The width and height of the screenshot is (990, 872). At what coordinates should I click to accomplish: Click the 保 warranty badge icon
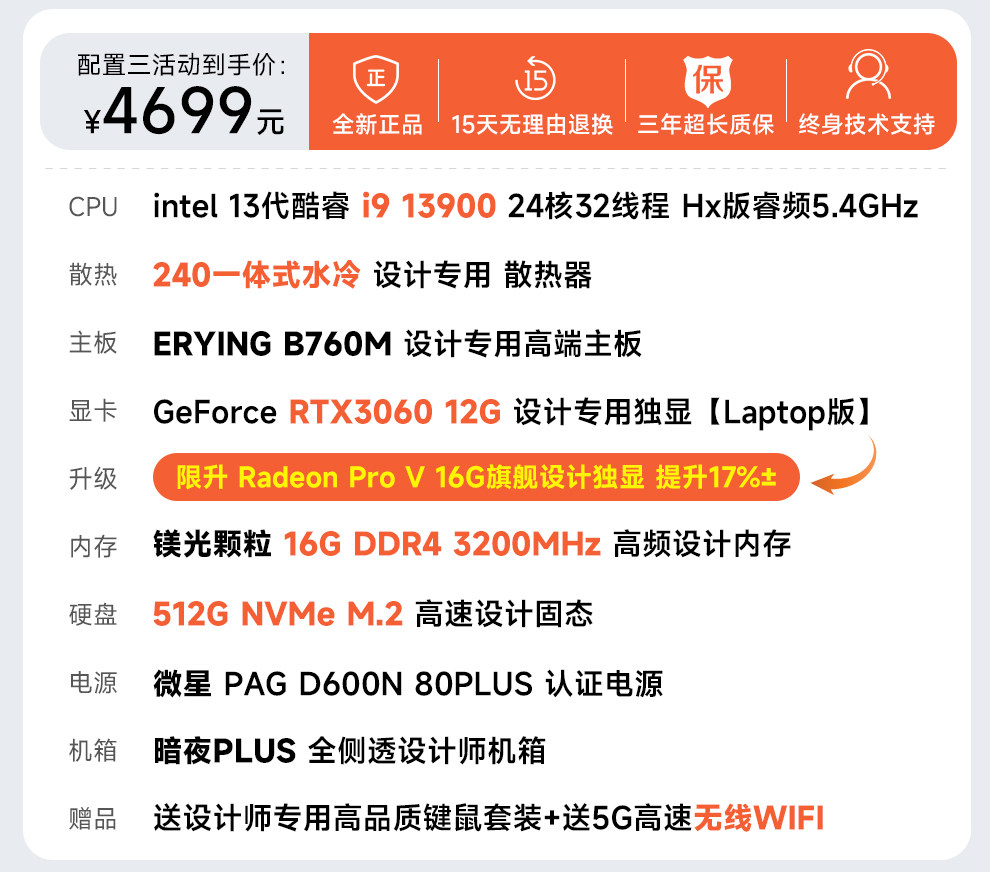pos(708,80)
